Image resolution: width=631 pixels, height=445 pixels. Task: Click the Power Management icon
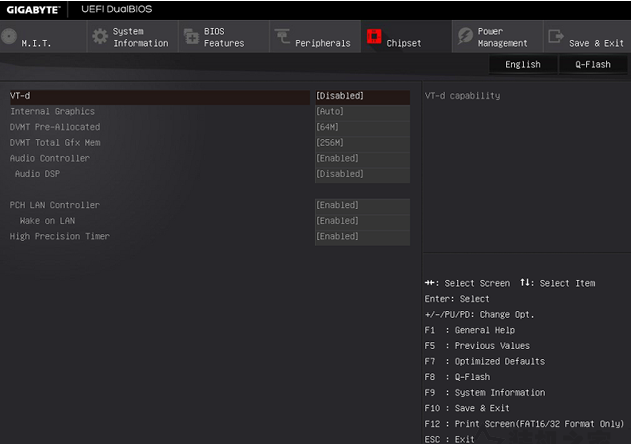click(465, 37)
